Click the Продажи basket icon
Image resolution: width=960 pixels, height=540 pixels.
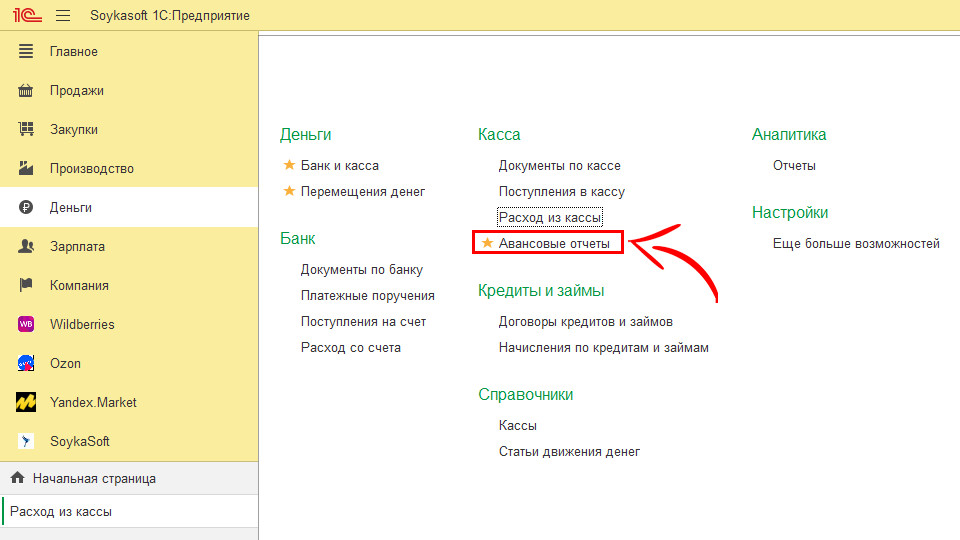pyautogui.click(x=27, y=90)
